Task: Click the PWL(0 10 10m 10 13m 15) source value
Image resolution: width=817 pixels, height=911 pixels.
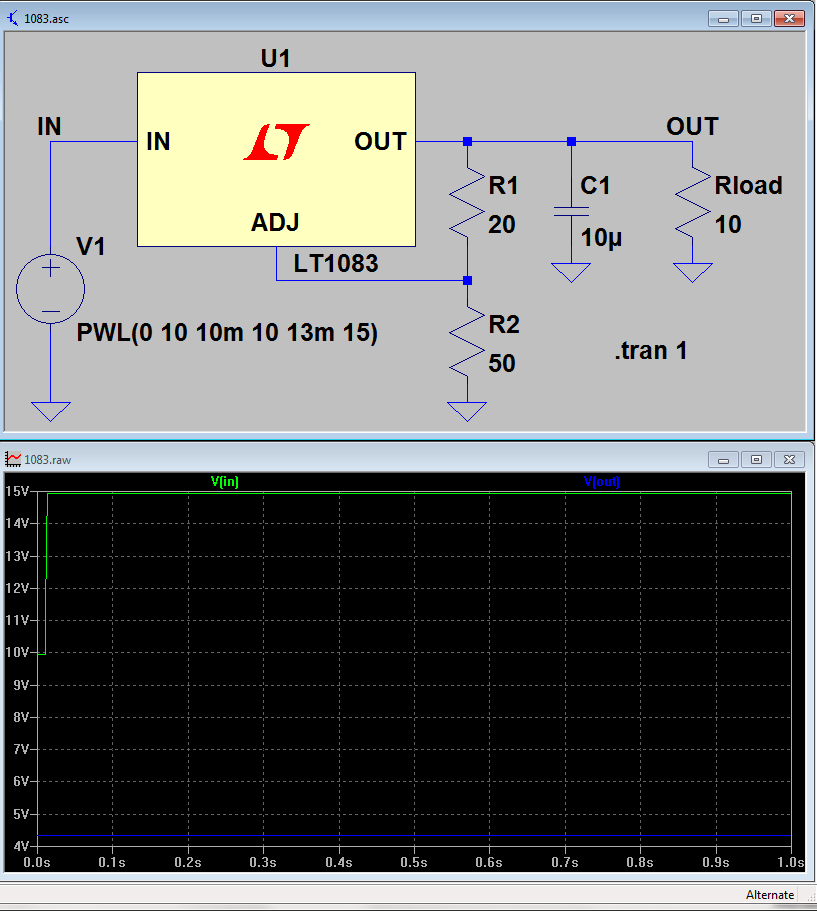Action: (x=227, y=333)
